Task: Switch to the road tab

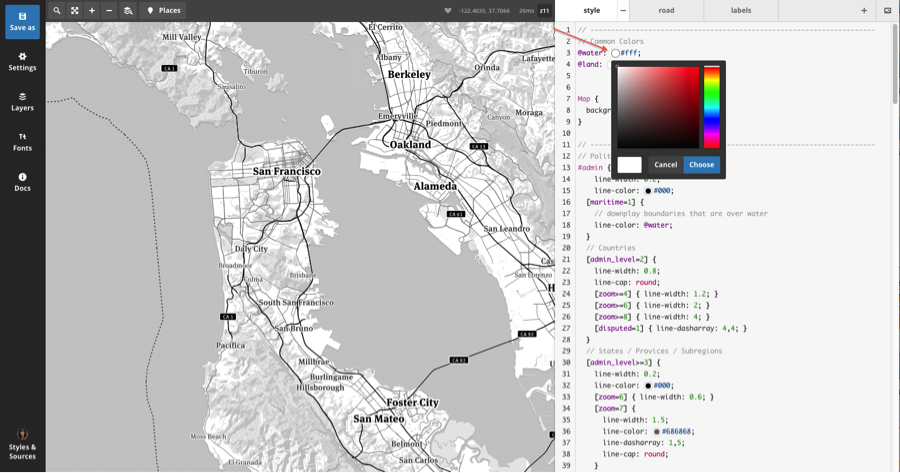Action: (x=666, y=11)
